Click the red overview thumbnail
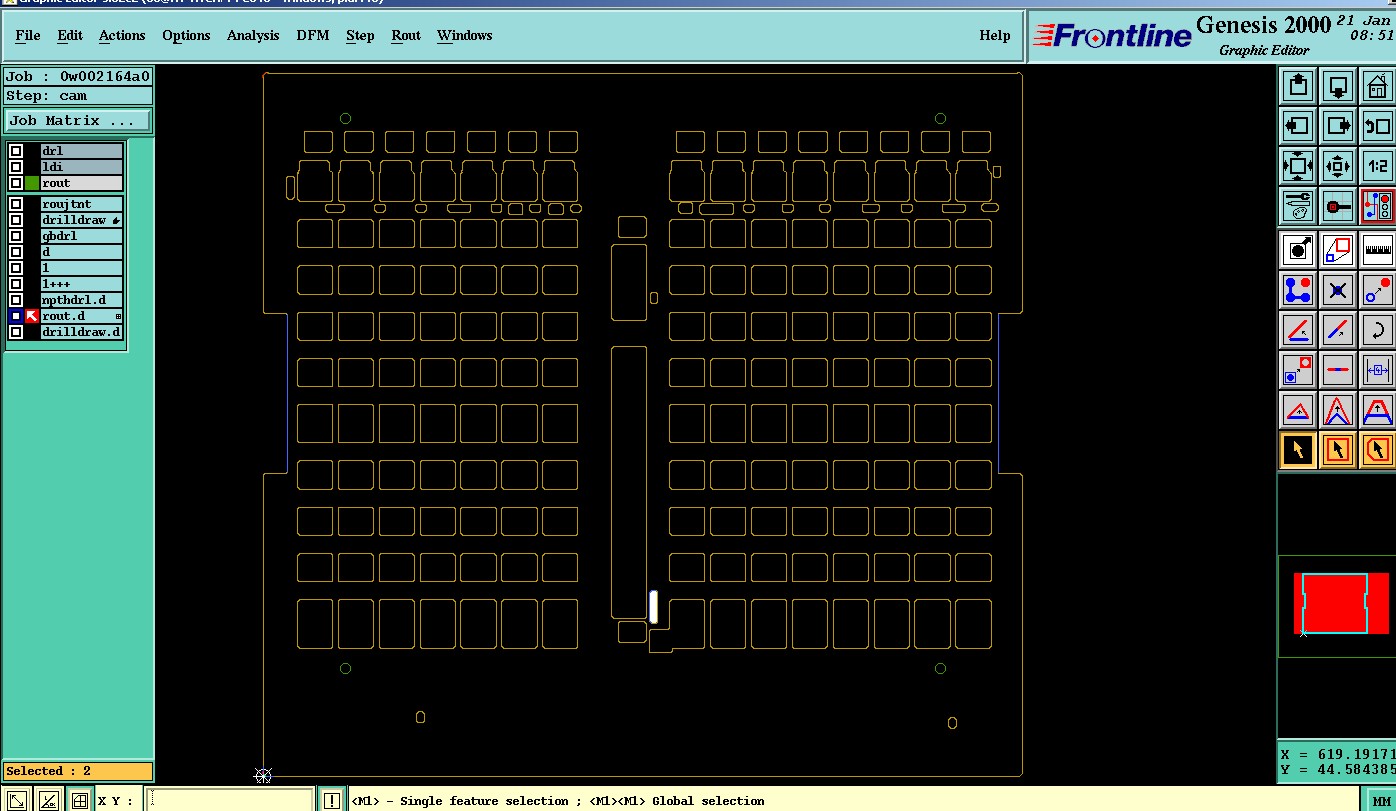The width and height of the screenshot is (1396, 811). tap(1341, 603)
